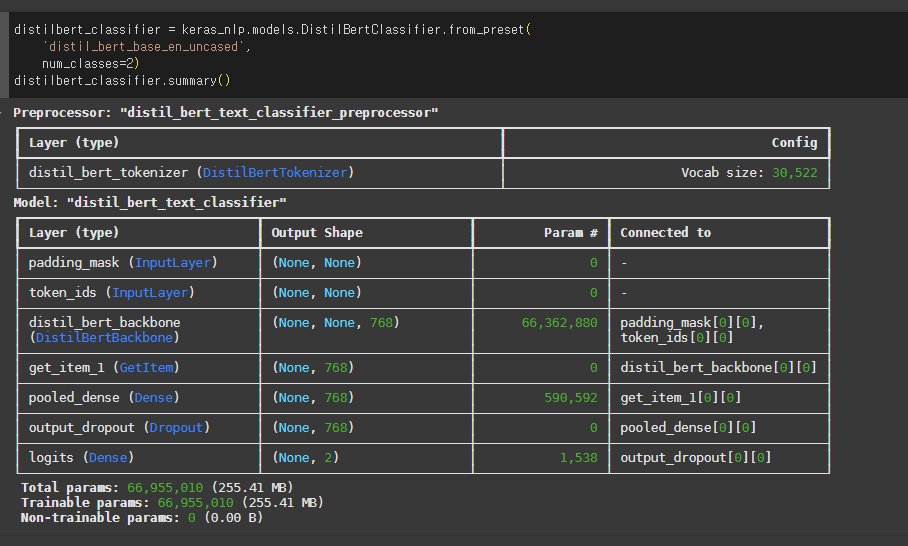Image resolution: width=908 pixels, height=546 pixels.
Task: Click the 'distil_bert_base_en_uncased' string in code
Action: tap(143, 46)
